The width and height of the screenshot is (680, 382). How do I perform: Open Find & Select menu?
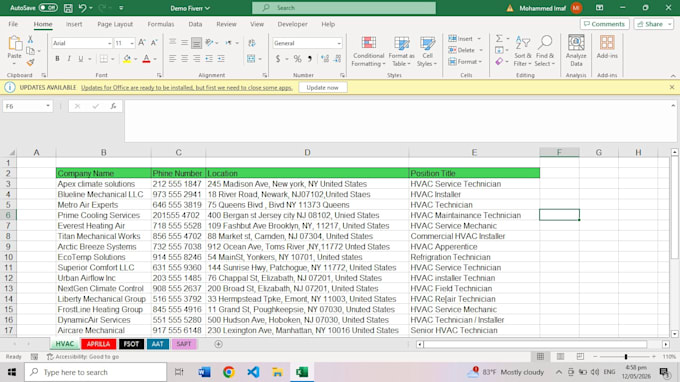click(x=545, y=51)
